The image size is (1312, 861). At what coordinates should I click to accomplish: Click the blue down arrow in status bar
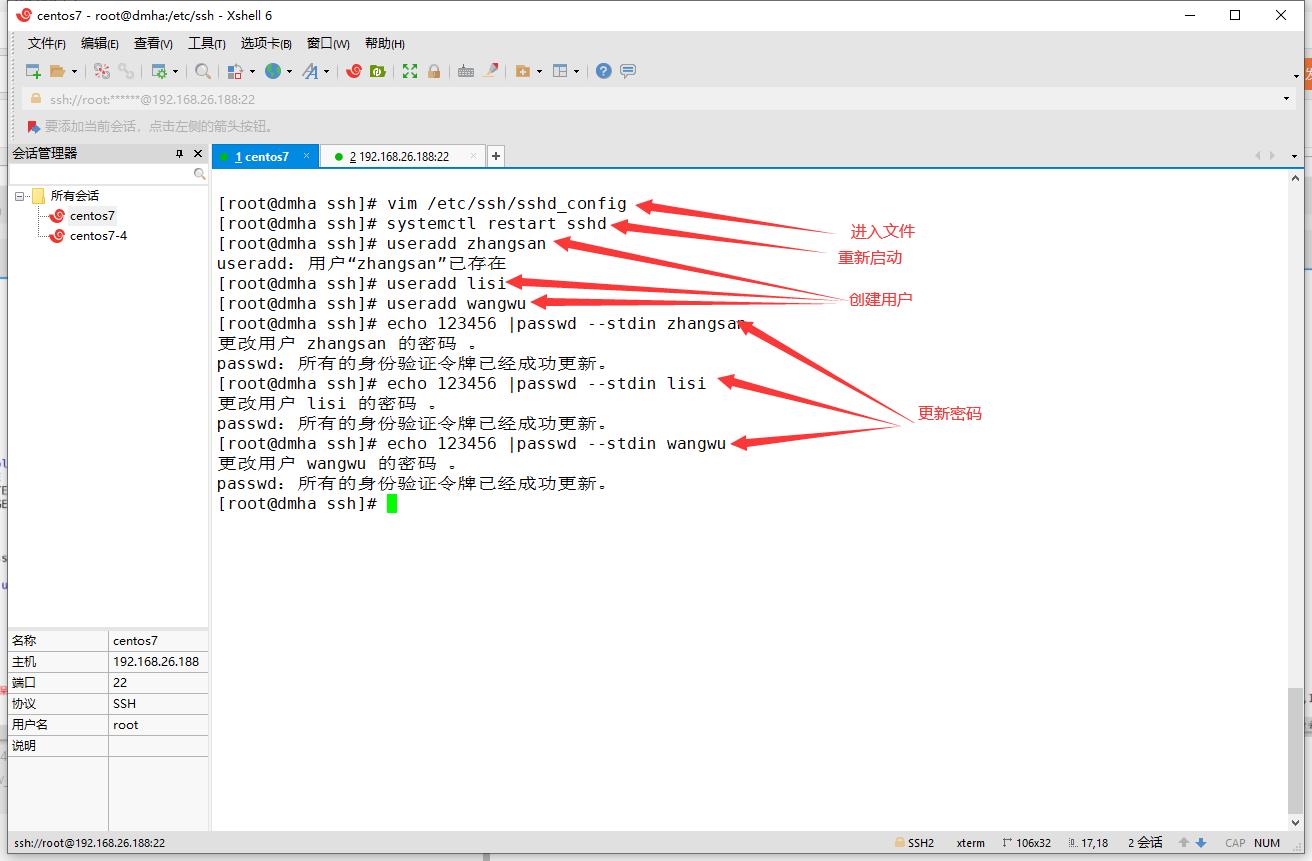point(1201,843)
